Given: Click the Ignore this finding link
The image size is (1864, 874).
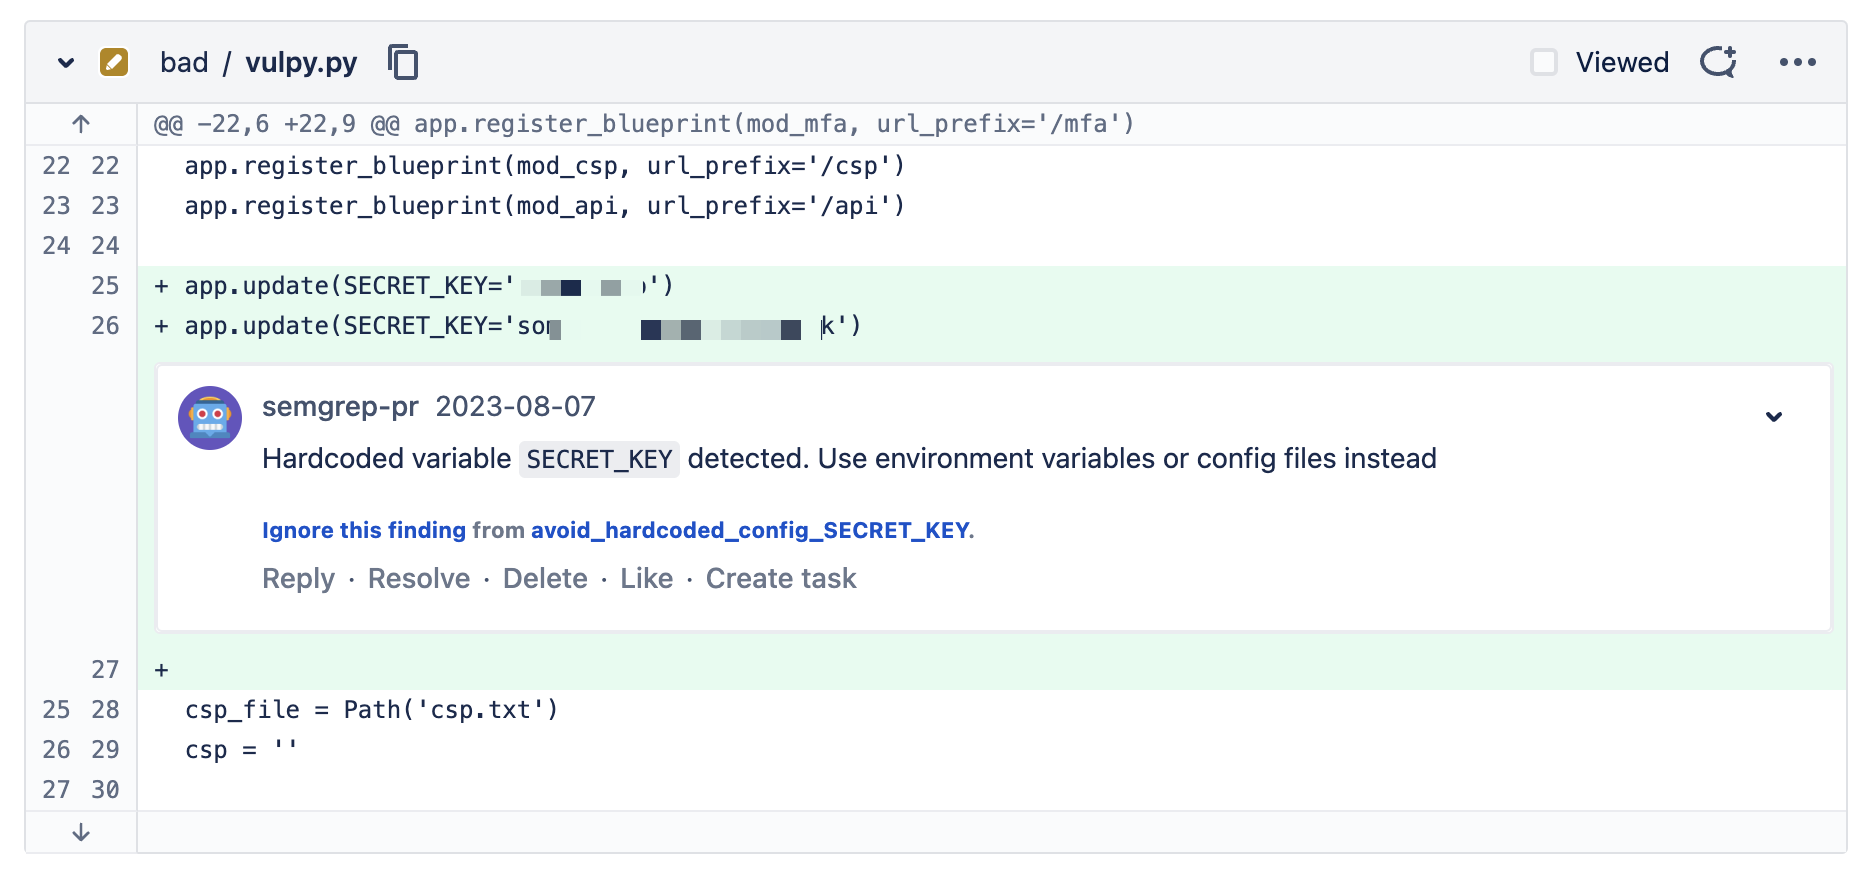Looking at the screenshot, I should pyautogui.click(x=364, y=530).
